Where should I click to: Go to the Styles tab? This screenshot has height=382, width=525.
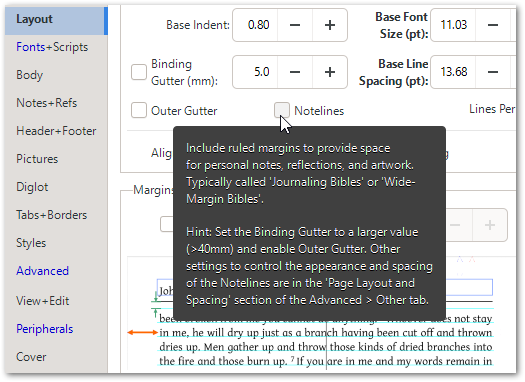point(31,243)
